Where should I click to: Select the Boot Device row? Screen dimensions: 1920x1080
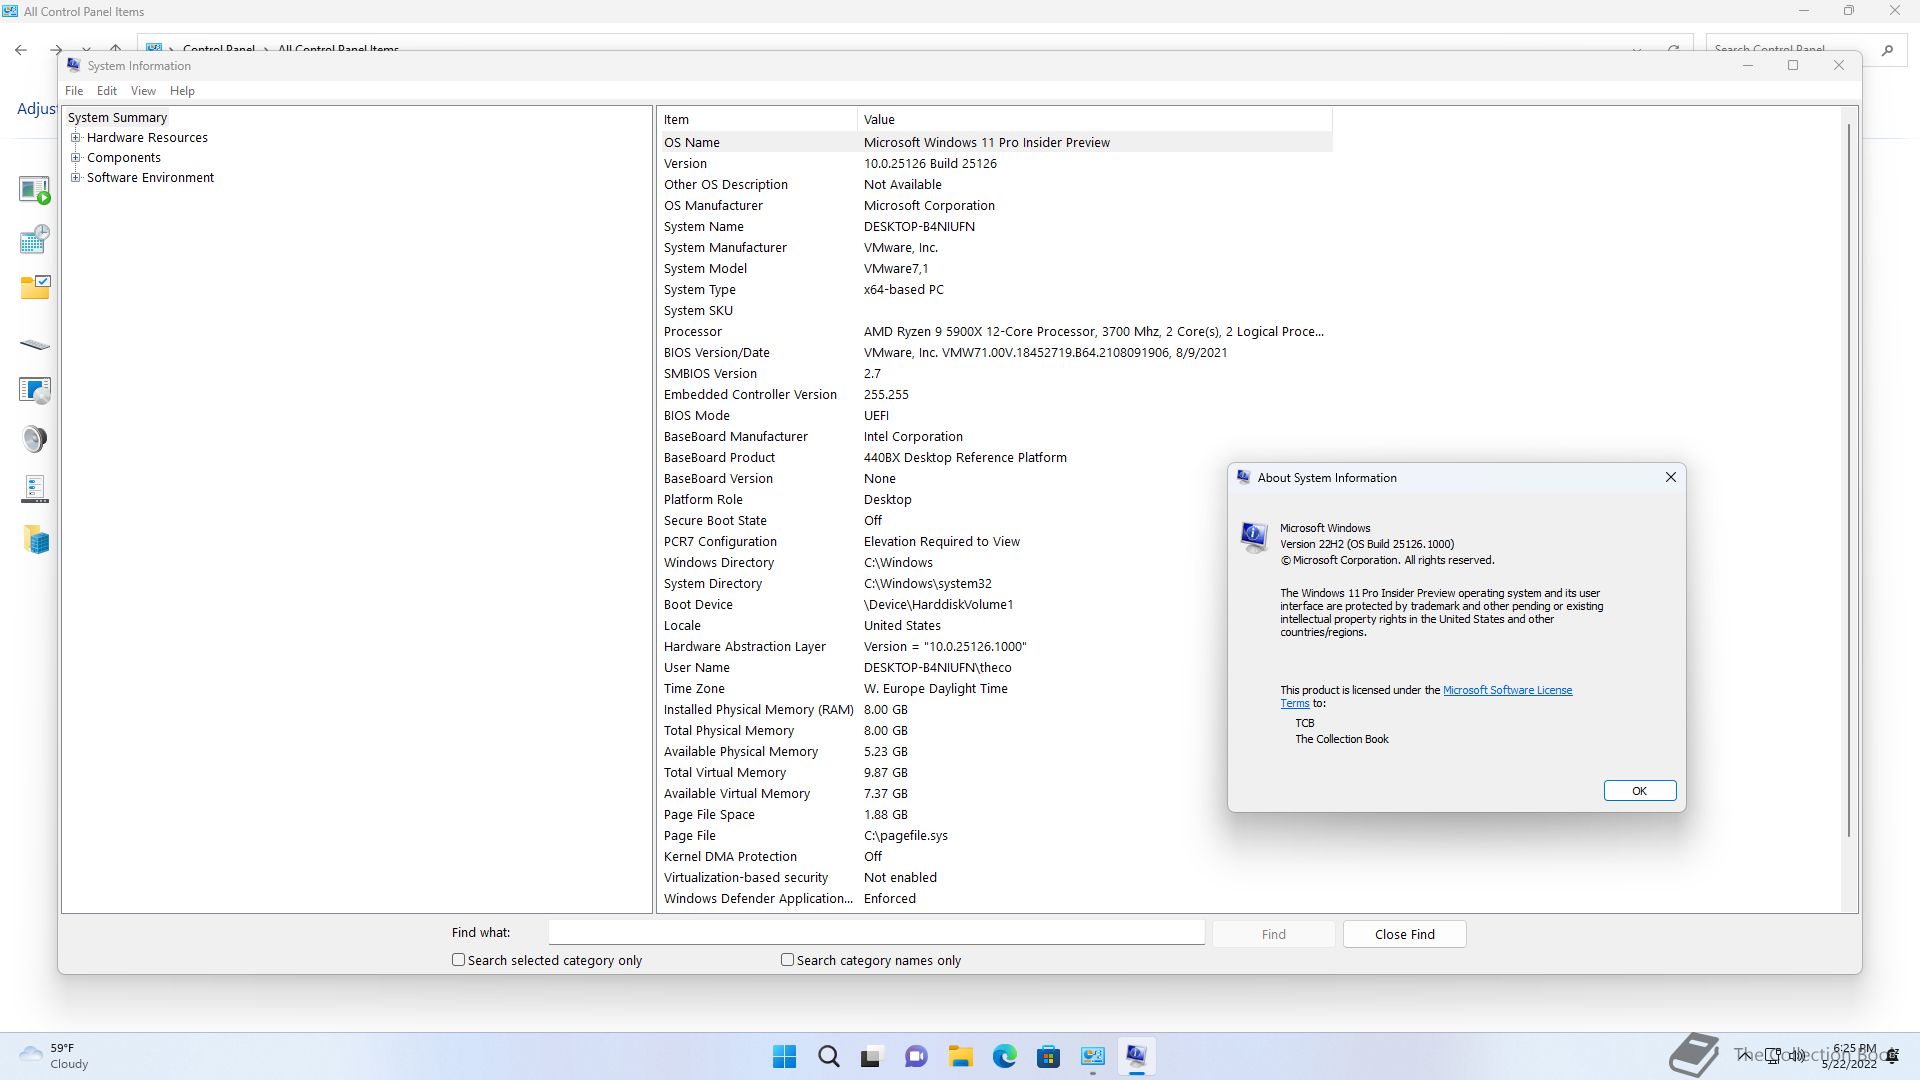[995, 605]
